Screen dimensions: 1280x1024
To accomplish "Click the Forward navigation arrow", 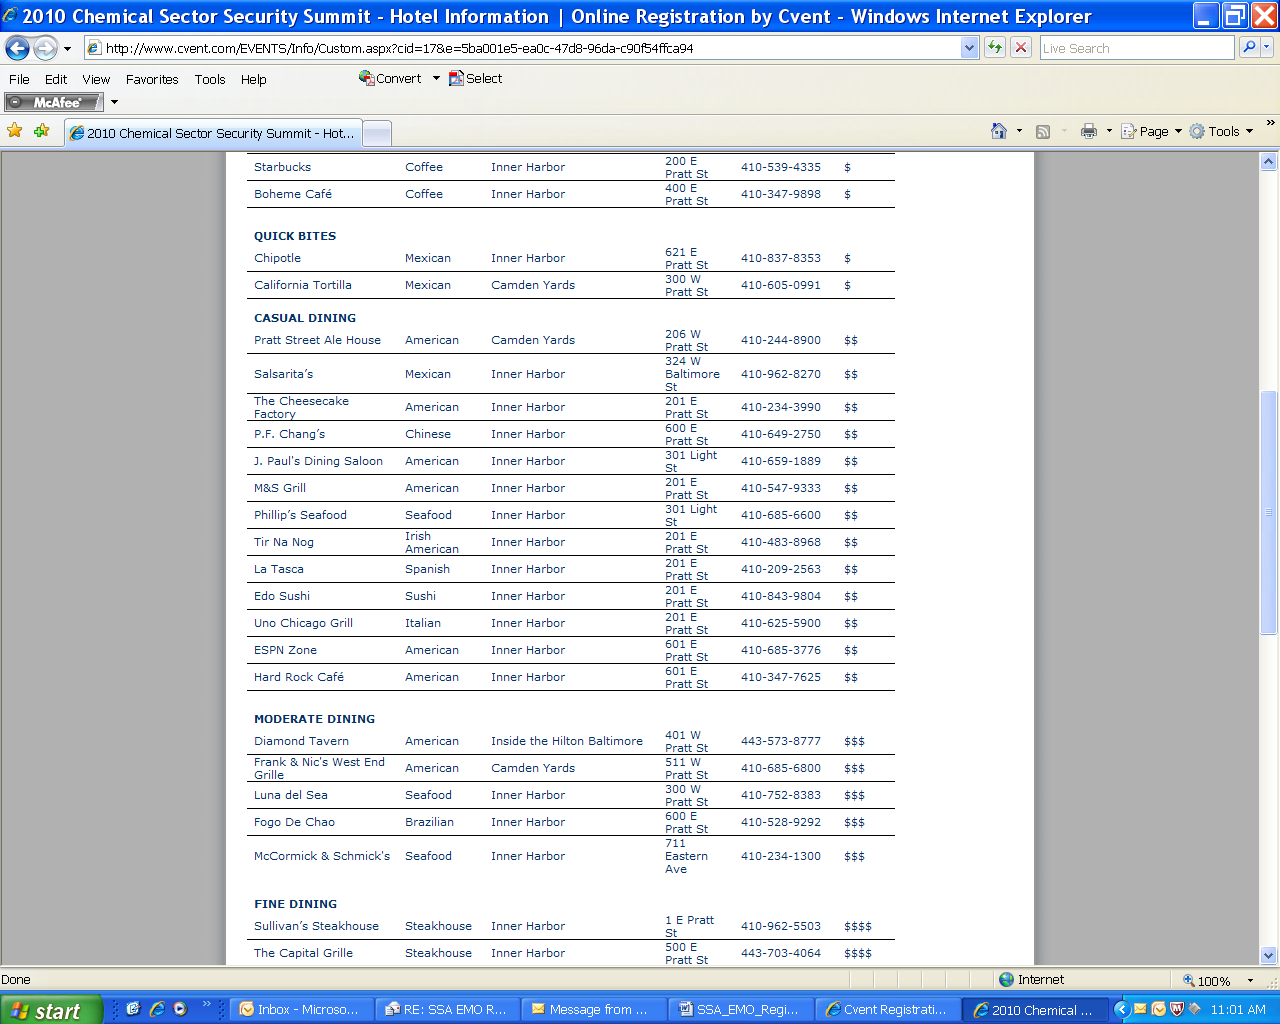I will [45, 48].
